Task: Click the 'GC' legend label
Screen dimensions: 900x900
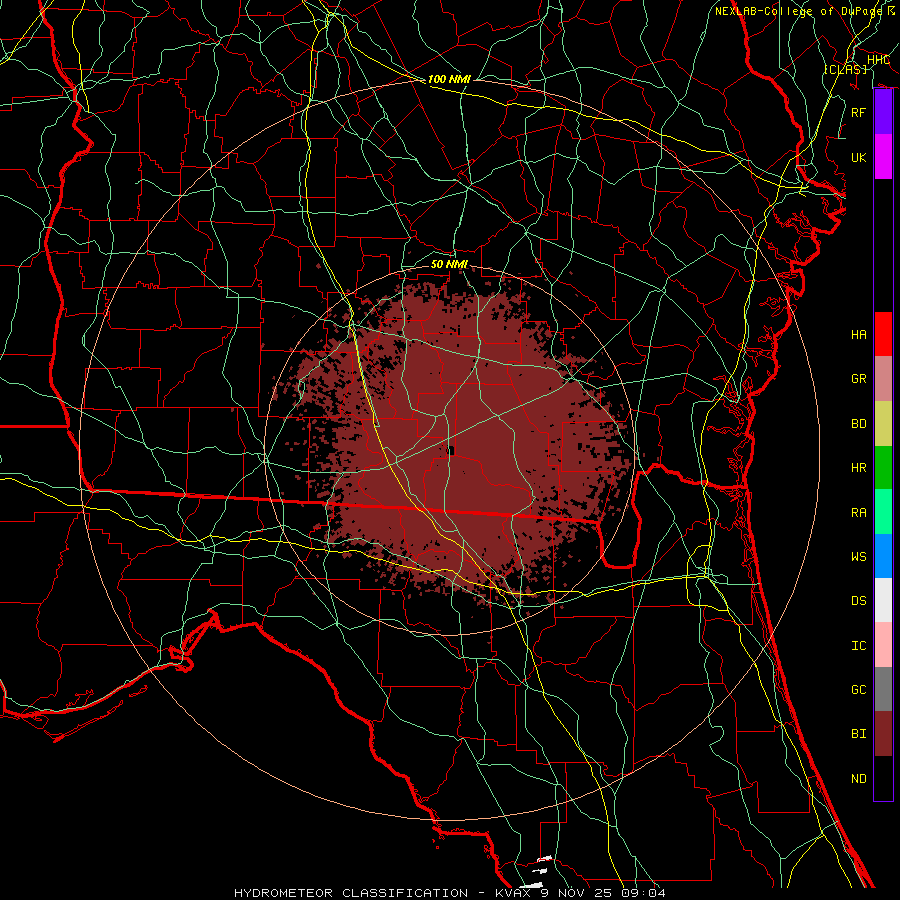Action: coord(859,690)
